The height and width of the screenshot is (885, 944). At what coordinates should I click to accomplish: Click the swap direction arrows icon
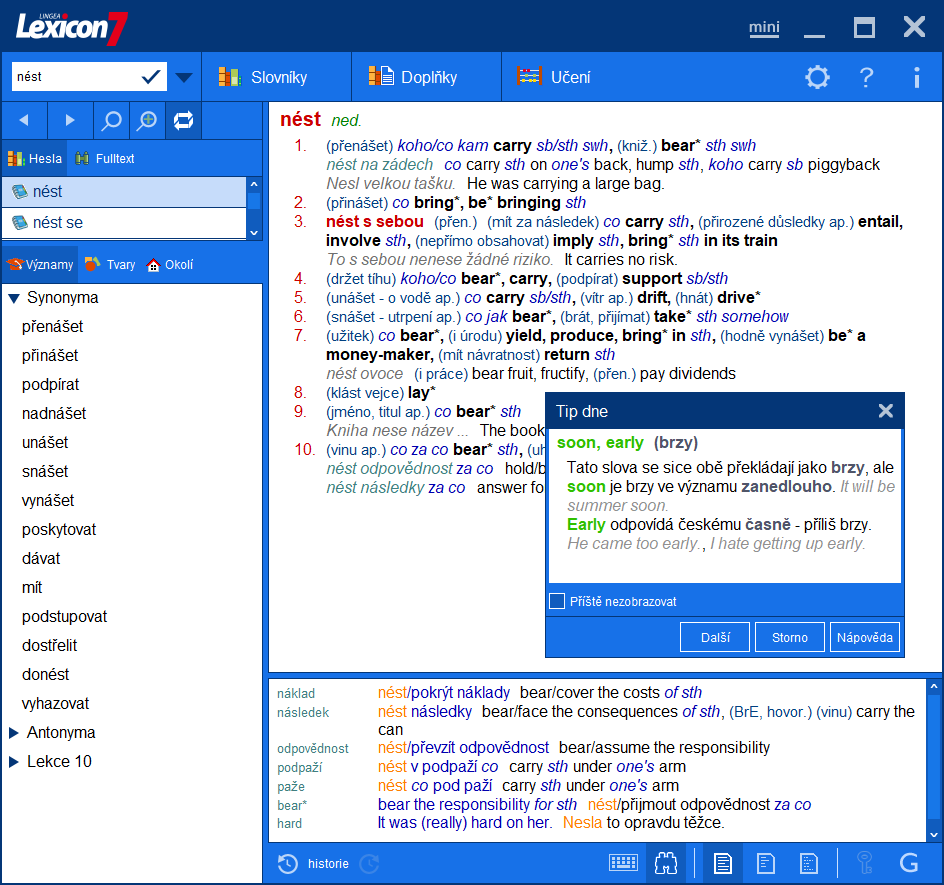tap(183, 120)
